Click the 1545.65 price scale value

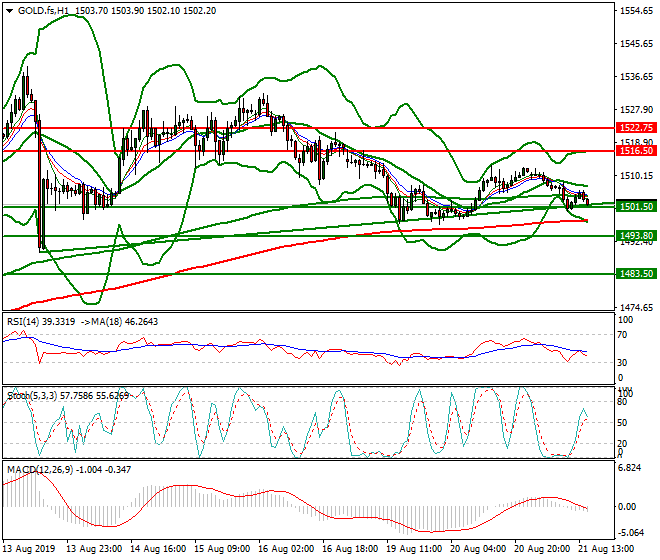pyautogui.click(x=636, y=43)
